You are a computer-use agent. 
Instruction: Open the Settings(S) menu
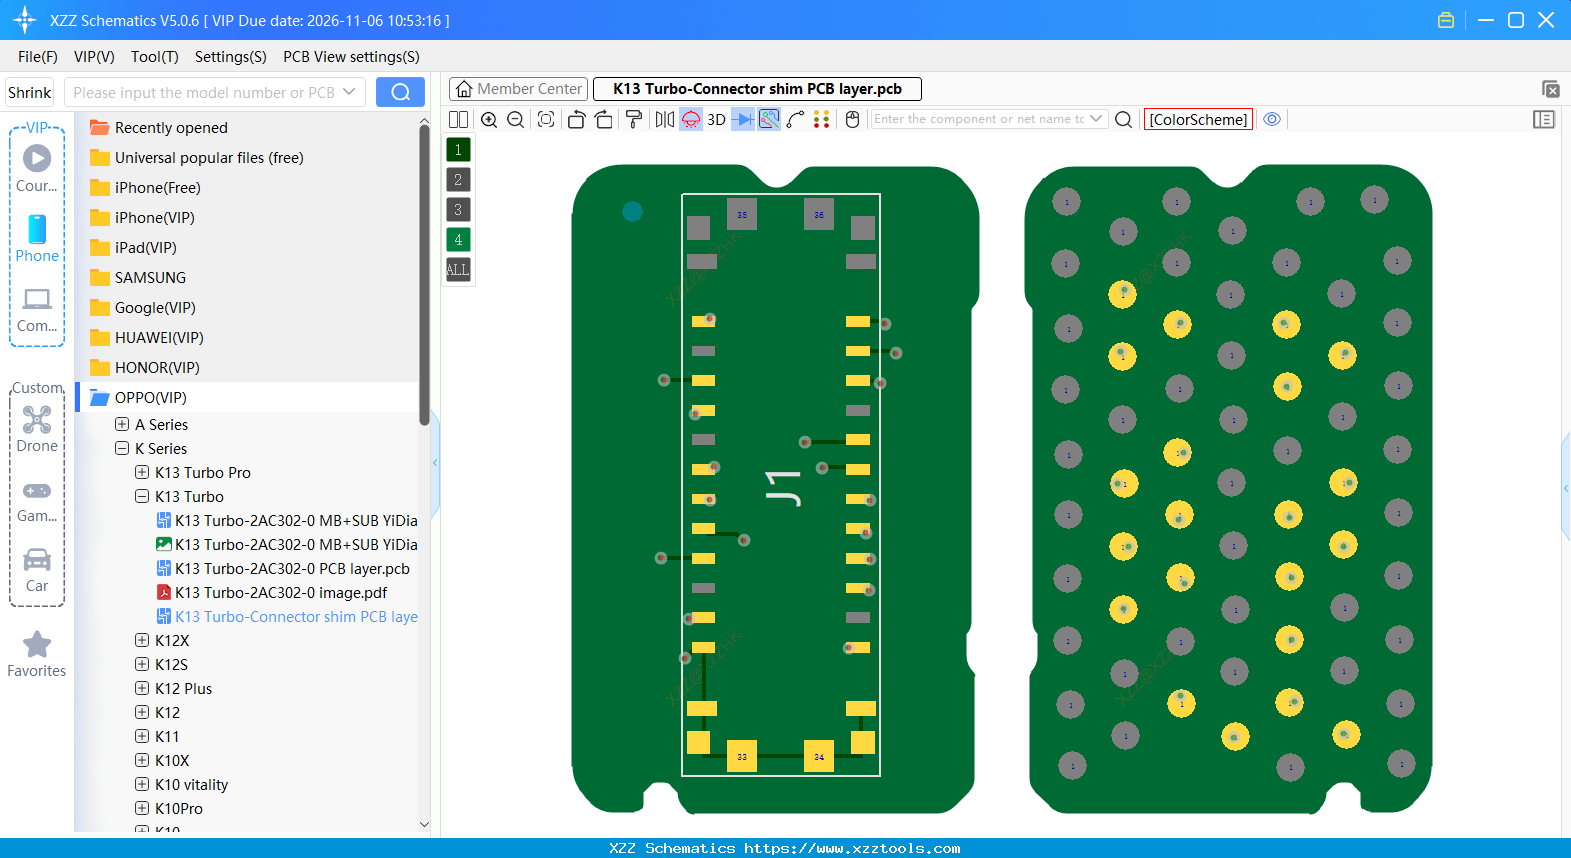pyautogui.click(x=231, y=57)
